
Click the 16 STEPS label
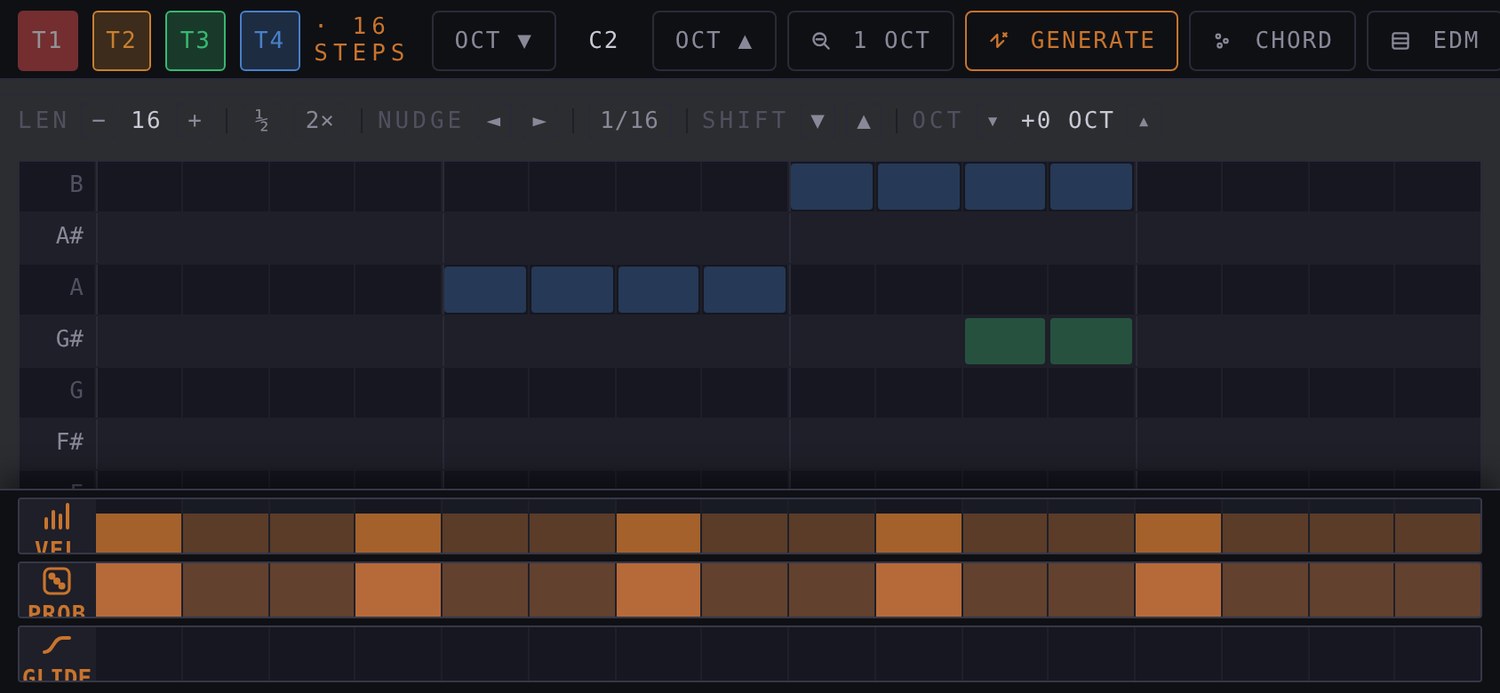tap(360, 40)
